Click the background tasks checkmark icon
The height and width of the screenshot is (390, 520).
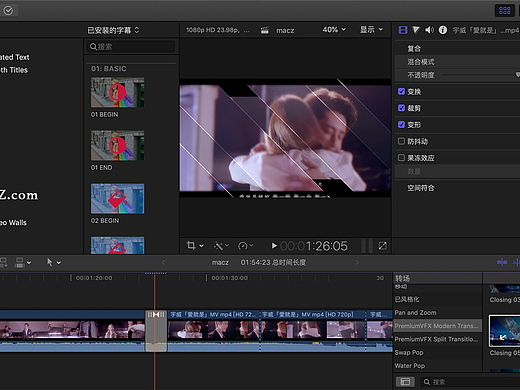click(x=8, y=11)
